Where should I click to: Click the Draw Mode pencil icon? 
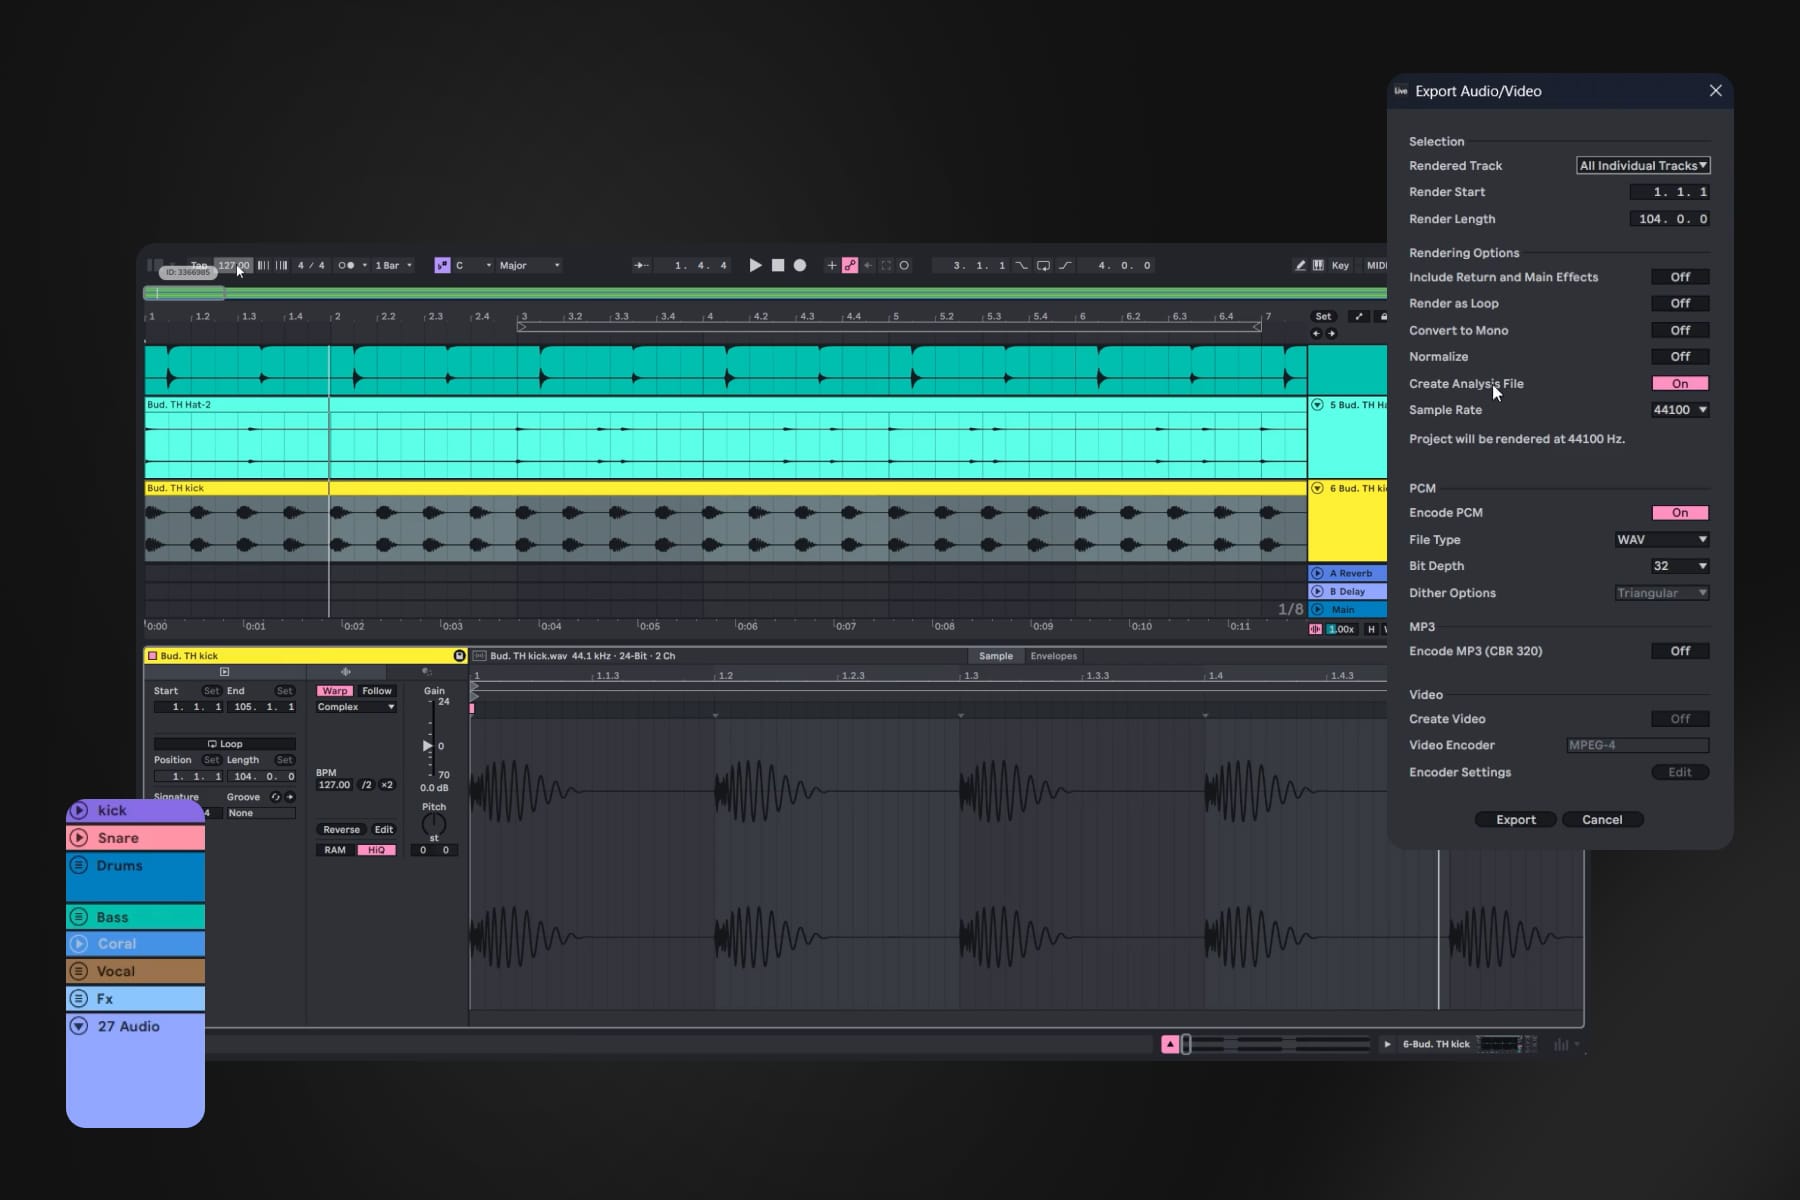[x=1300, y=266]
